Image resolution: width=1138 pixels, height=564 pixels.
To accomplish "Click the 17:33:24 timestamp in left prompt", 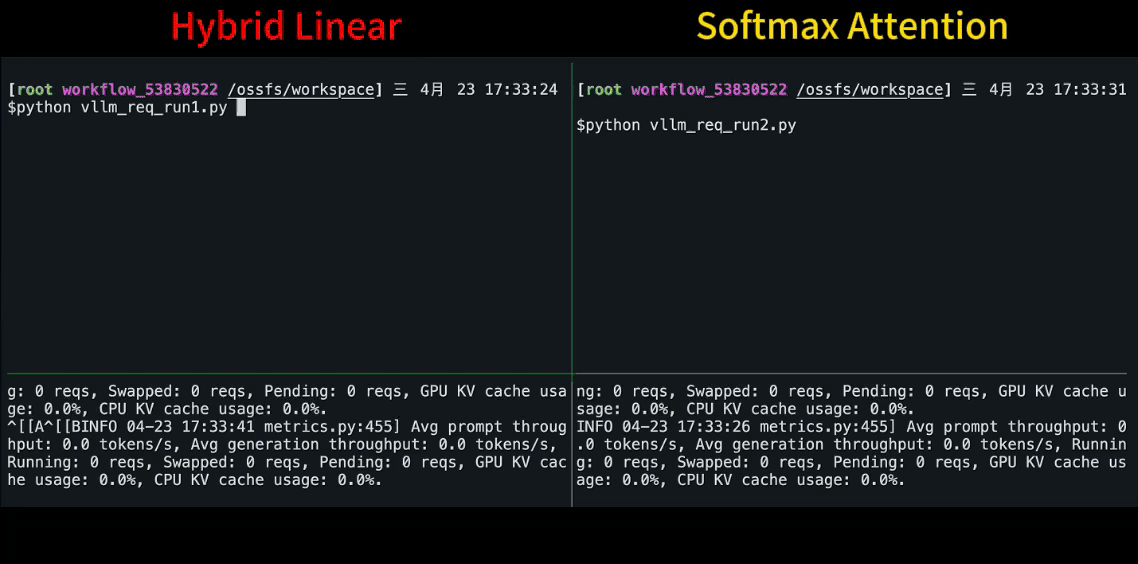I will coord(521,90).
